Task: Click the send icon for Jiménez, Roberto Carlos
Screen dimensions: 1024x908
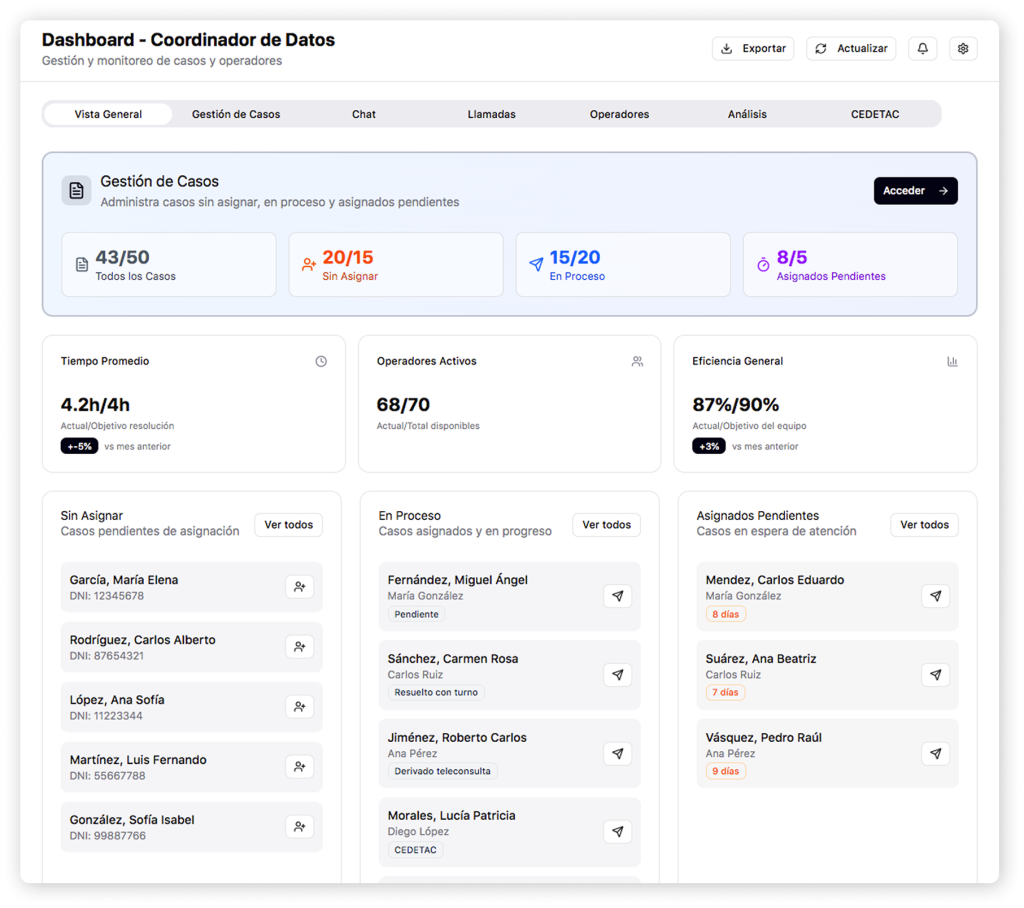Action: [x=617, y=753]
